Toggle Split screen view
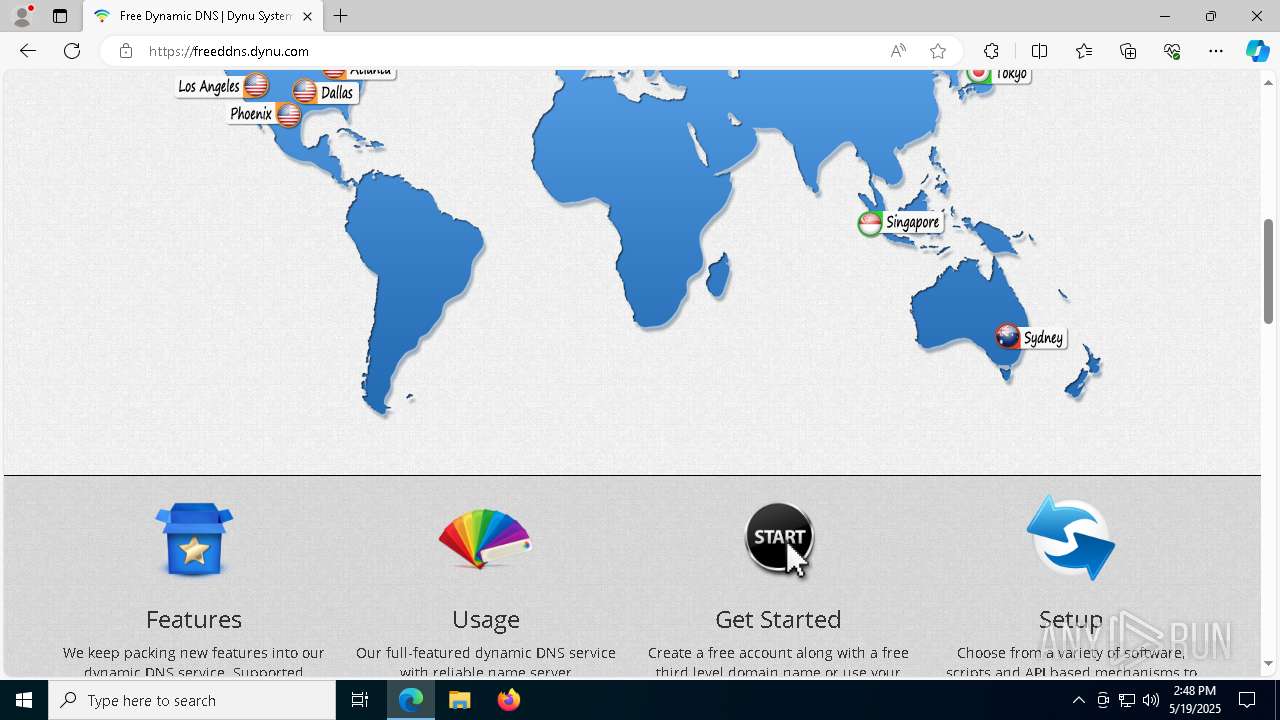Image resolution: width=1280 pixels, height=720 pixels. click(x=1039, y=51)
